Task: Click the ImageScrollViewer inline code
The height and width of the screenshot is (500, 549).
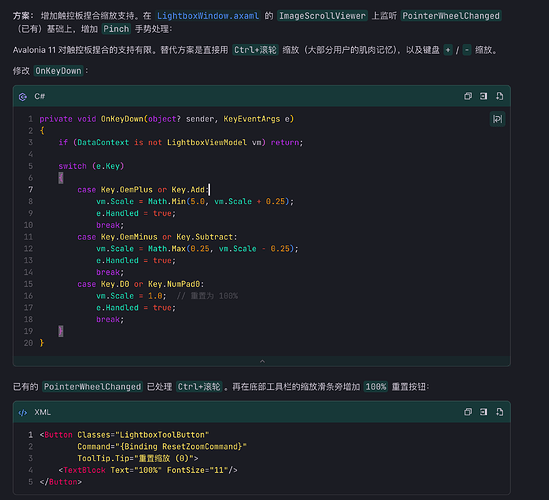Action: (x=322, y=16)
